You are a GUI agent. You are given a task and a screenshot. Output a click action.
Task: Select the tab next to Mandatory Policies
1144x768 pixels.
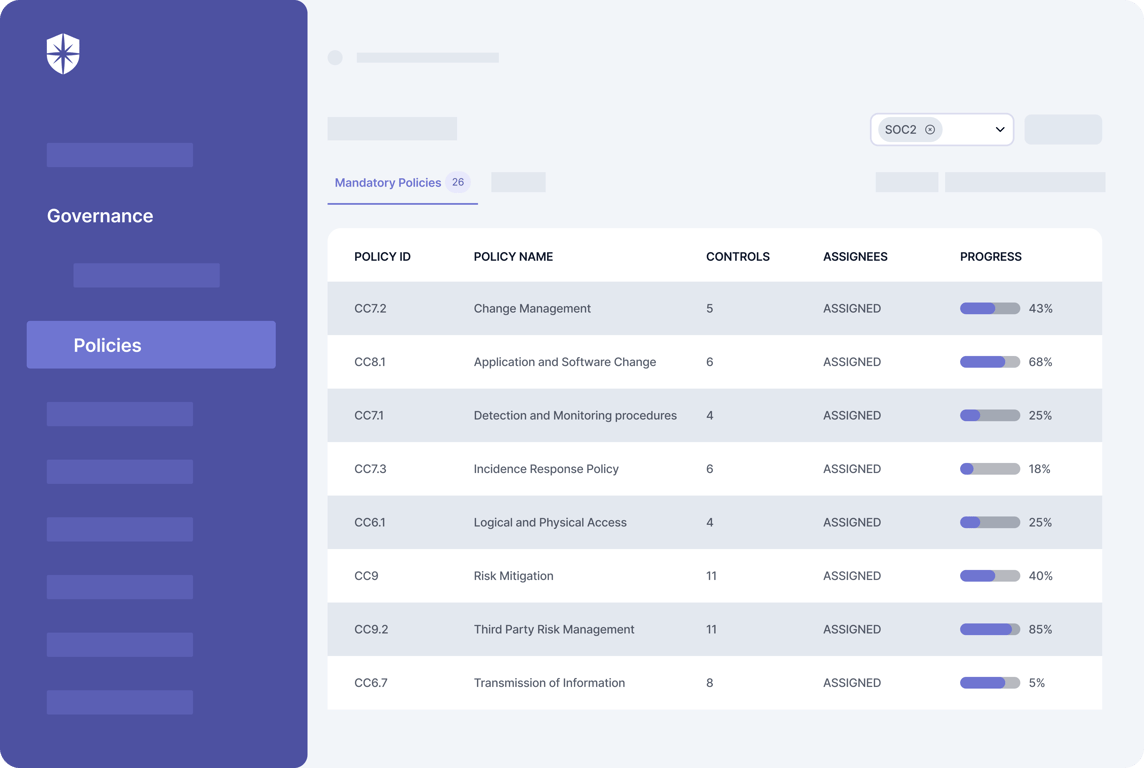518,182
